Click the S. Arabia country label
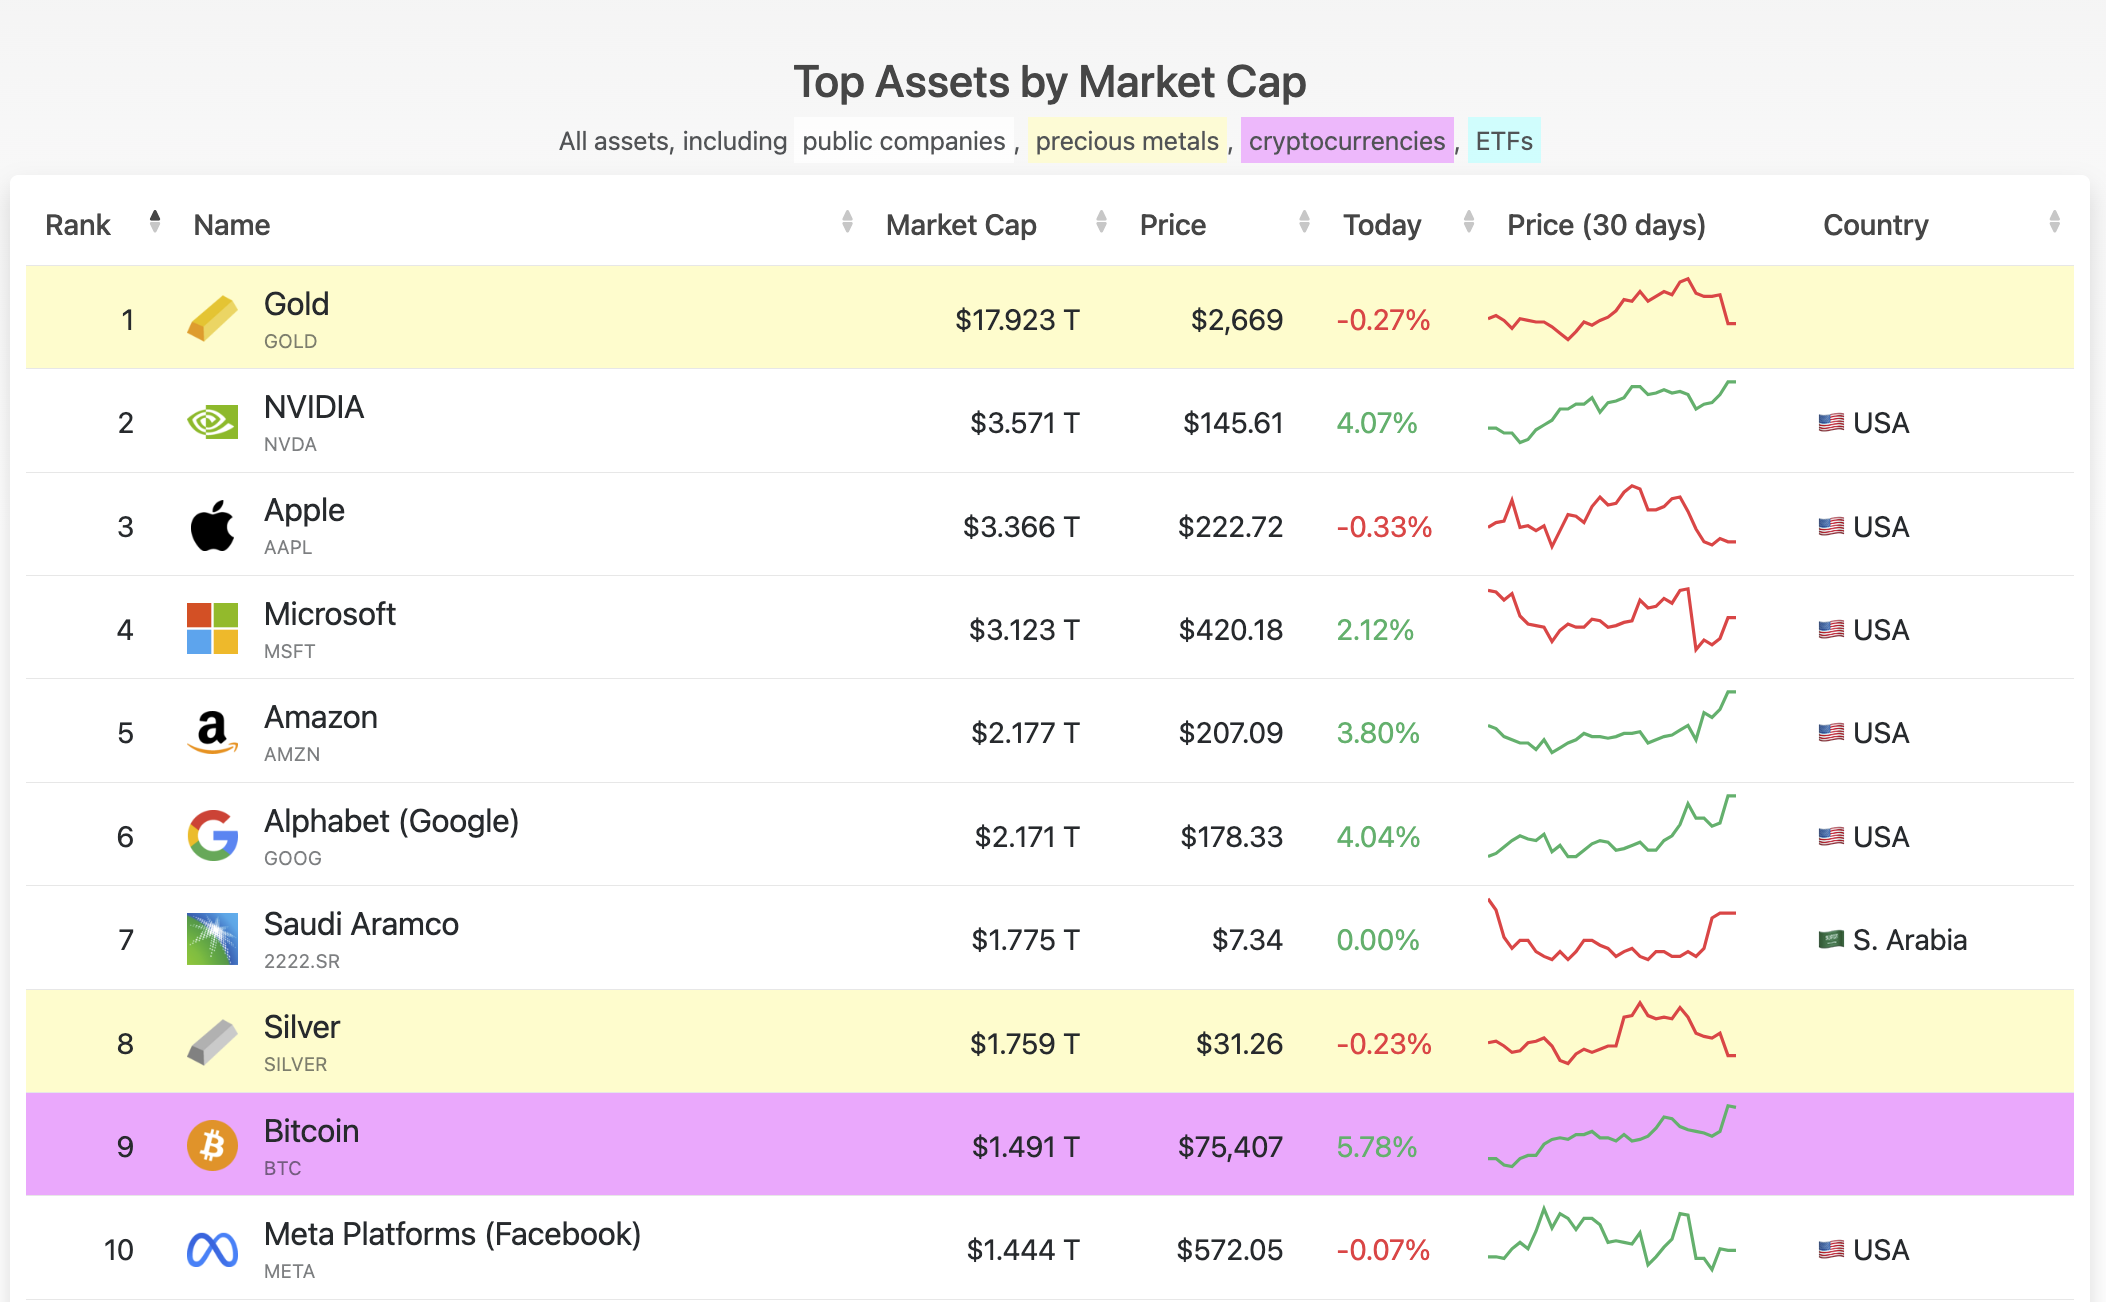The height and width of the screenshot is (1302, 2106). (1910, 940)
